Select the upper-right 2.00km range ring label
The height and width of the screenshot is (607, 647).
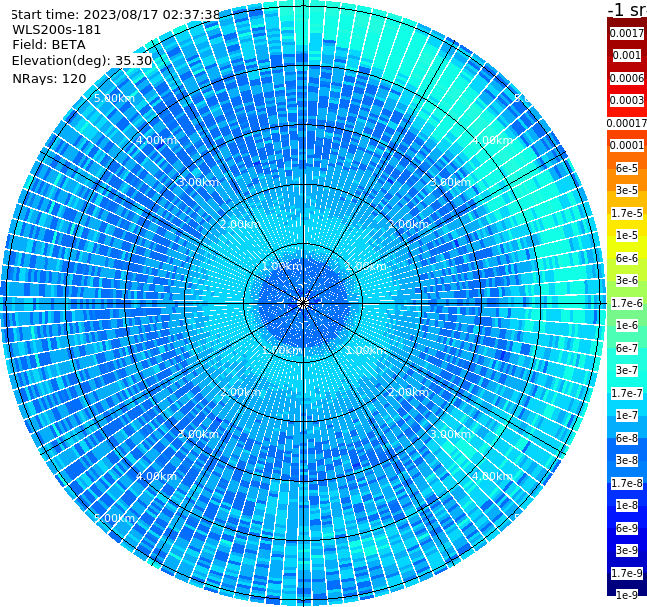408,224
